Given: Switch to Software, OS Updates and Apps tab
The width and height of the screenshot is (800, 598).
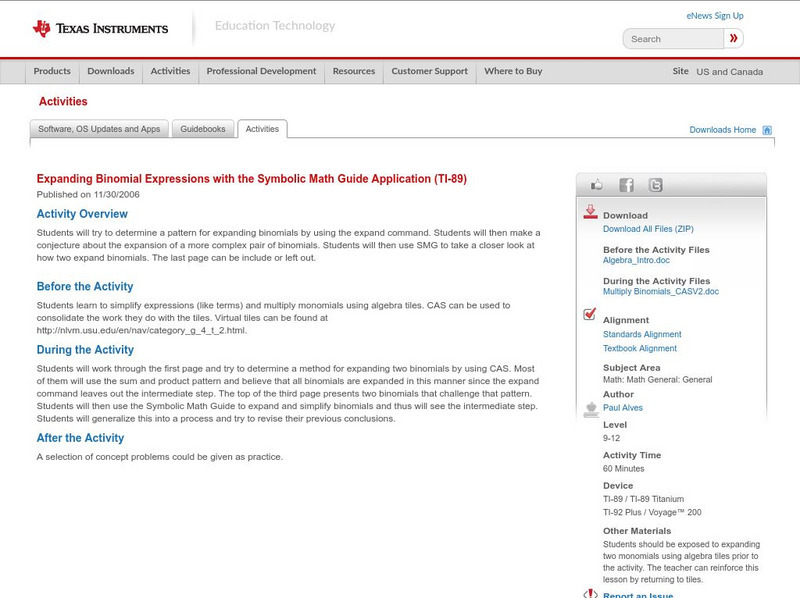Looking at the screenshot, I should point(99,129).
